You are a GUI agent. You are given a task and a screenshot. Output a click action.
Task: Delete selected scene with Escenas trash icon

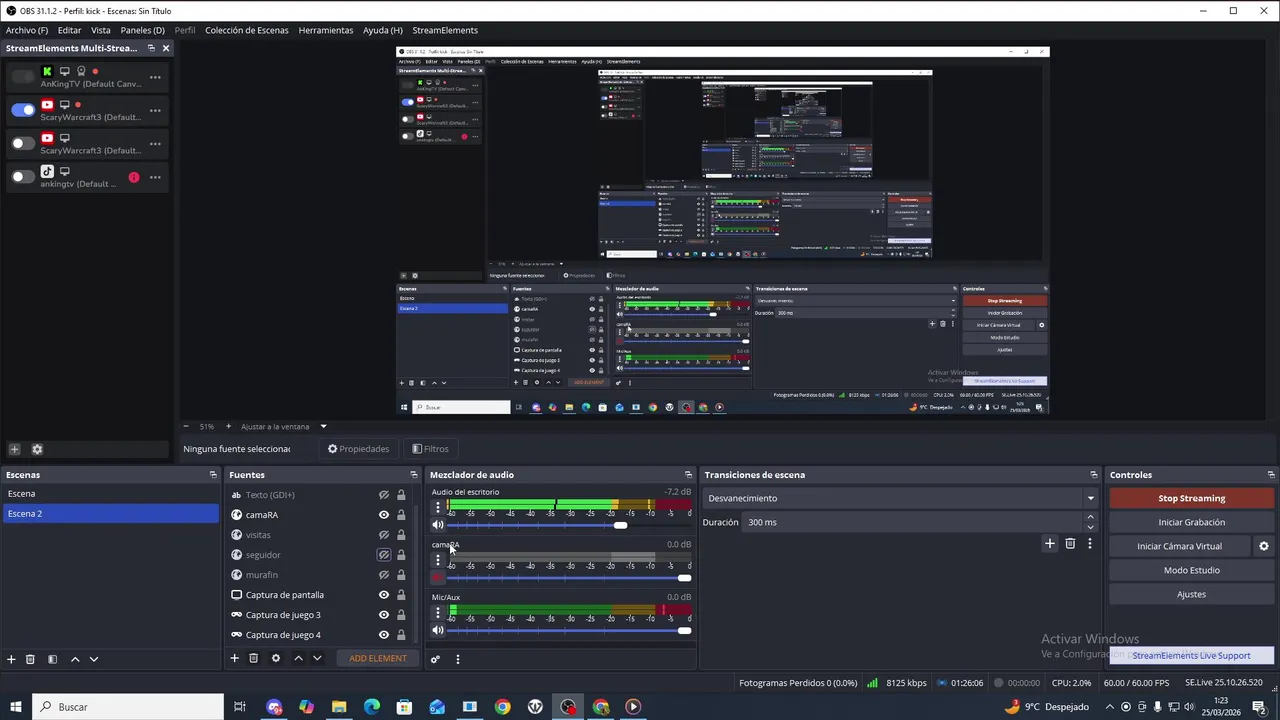coord(30,659)
